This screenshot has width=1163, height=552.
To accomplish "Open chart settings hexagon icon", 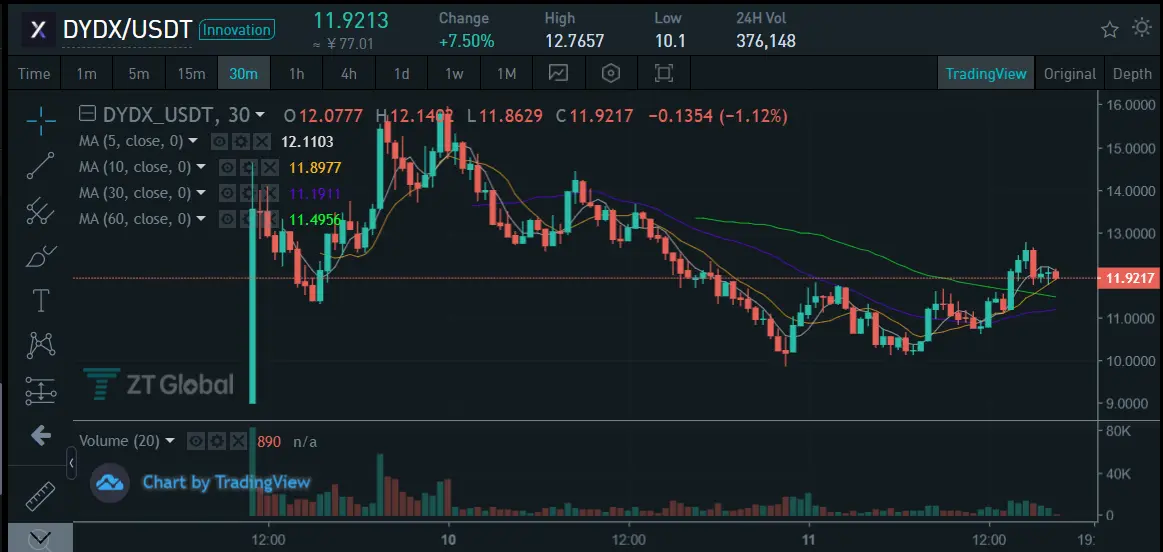I will point(610,73).
